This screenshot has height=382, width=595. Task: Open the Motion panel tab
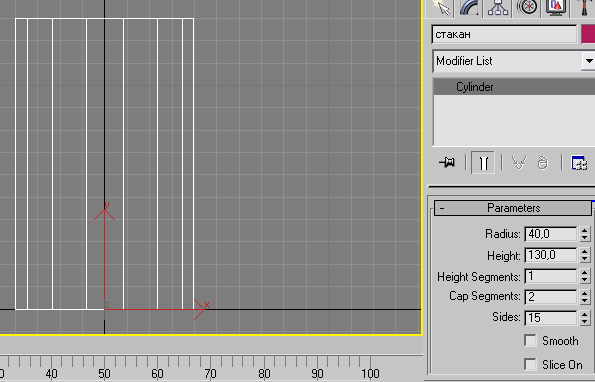click(527, 8)
